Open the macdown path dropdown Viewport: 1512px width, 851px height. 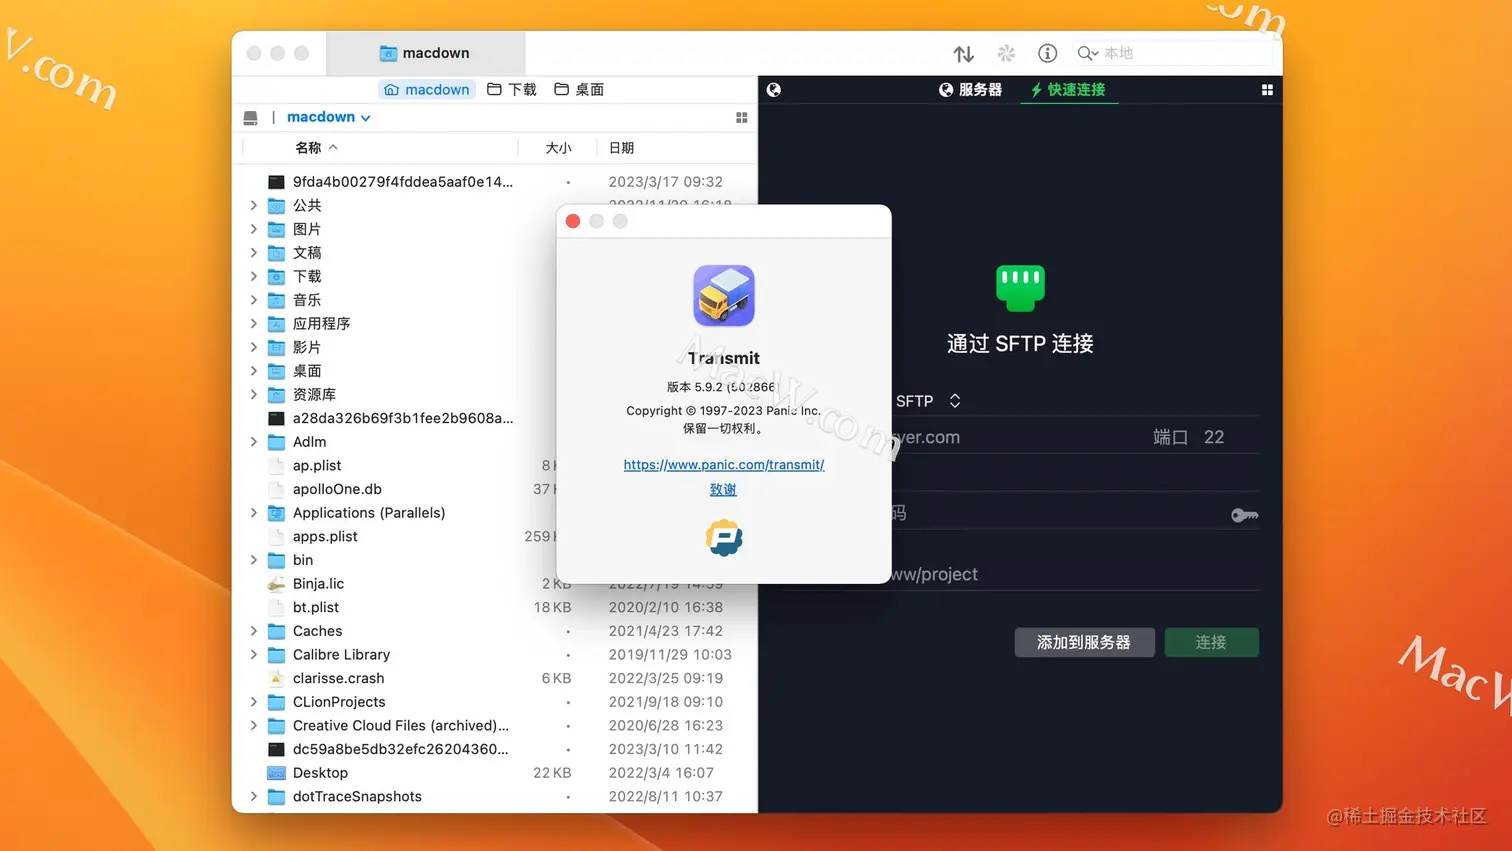click(328, 117)
